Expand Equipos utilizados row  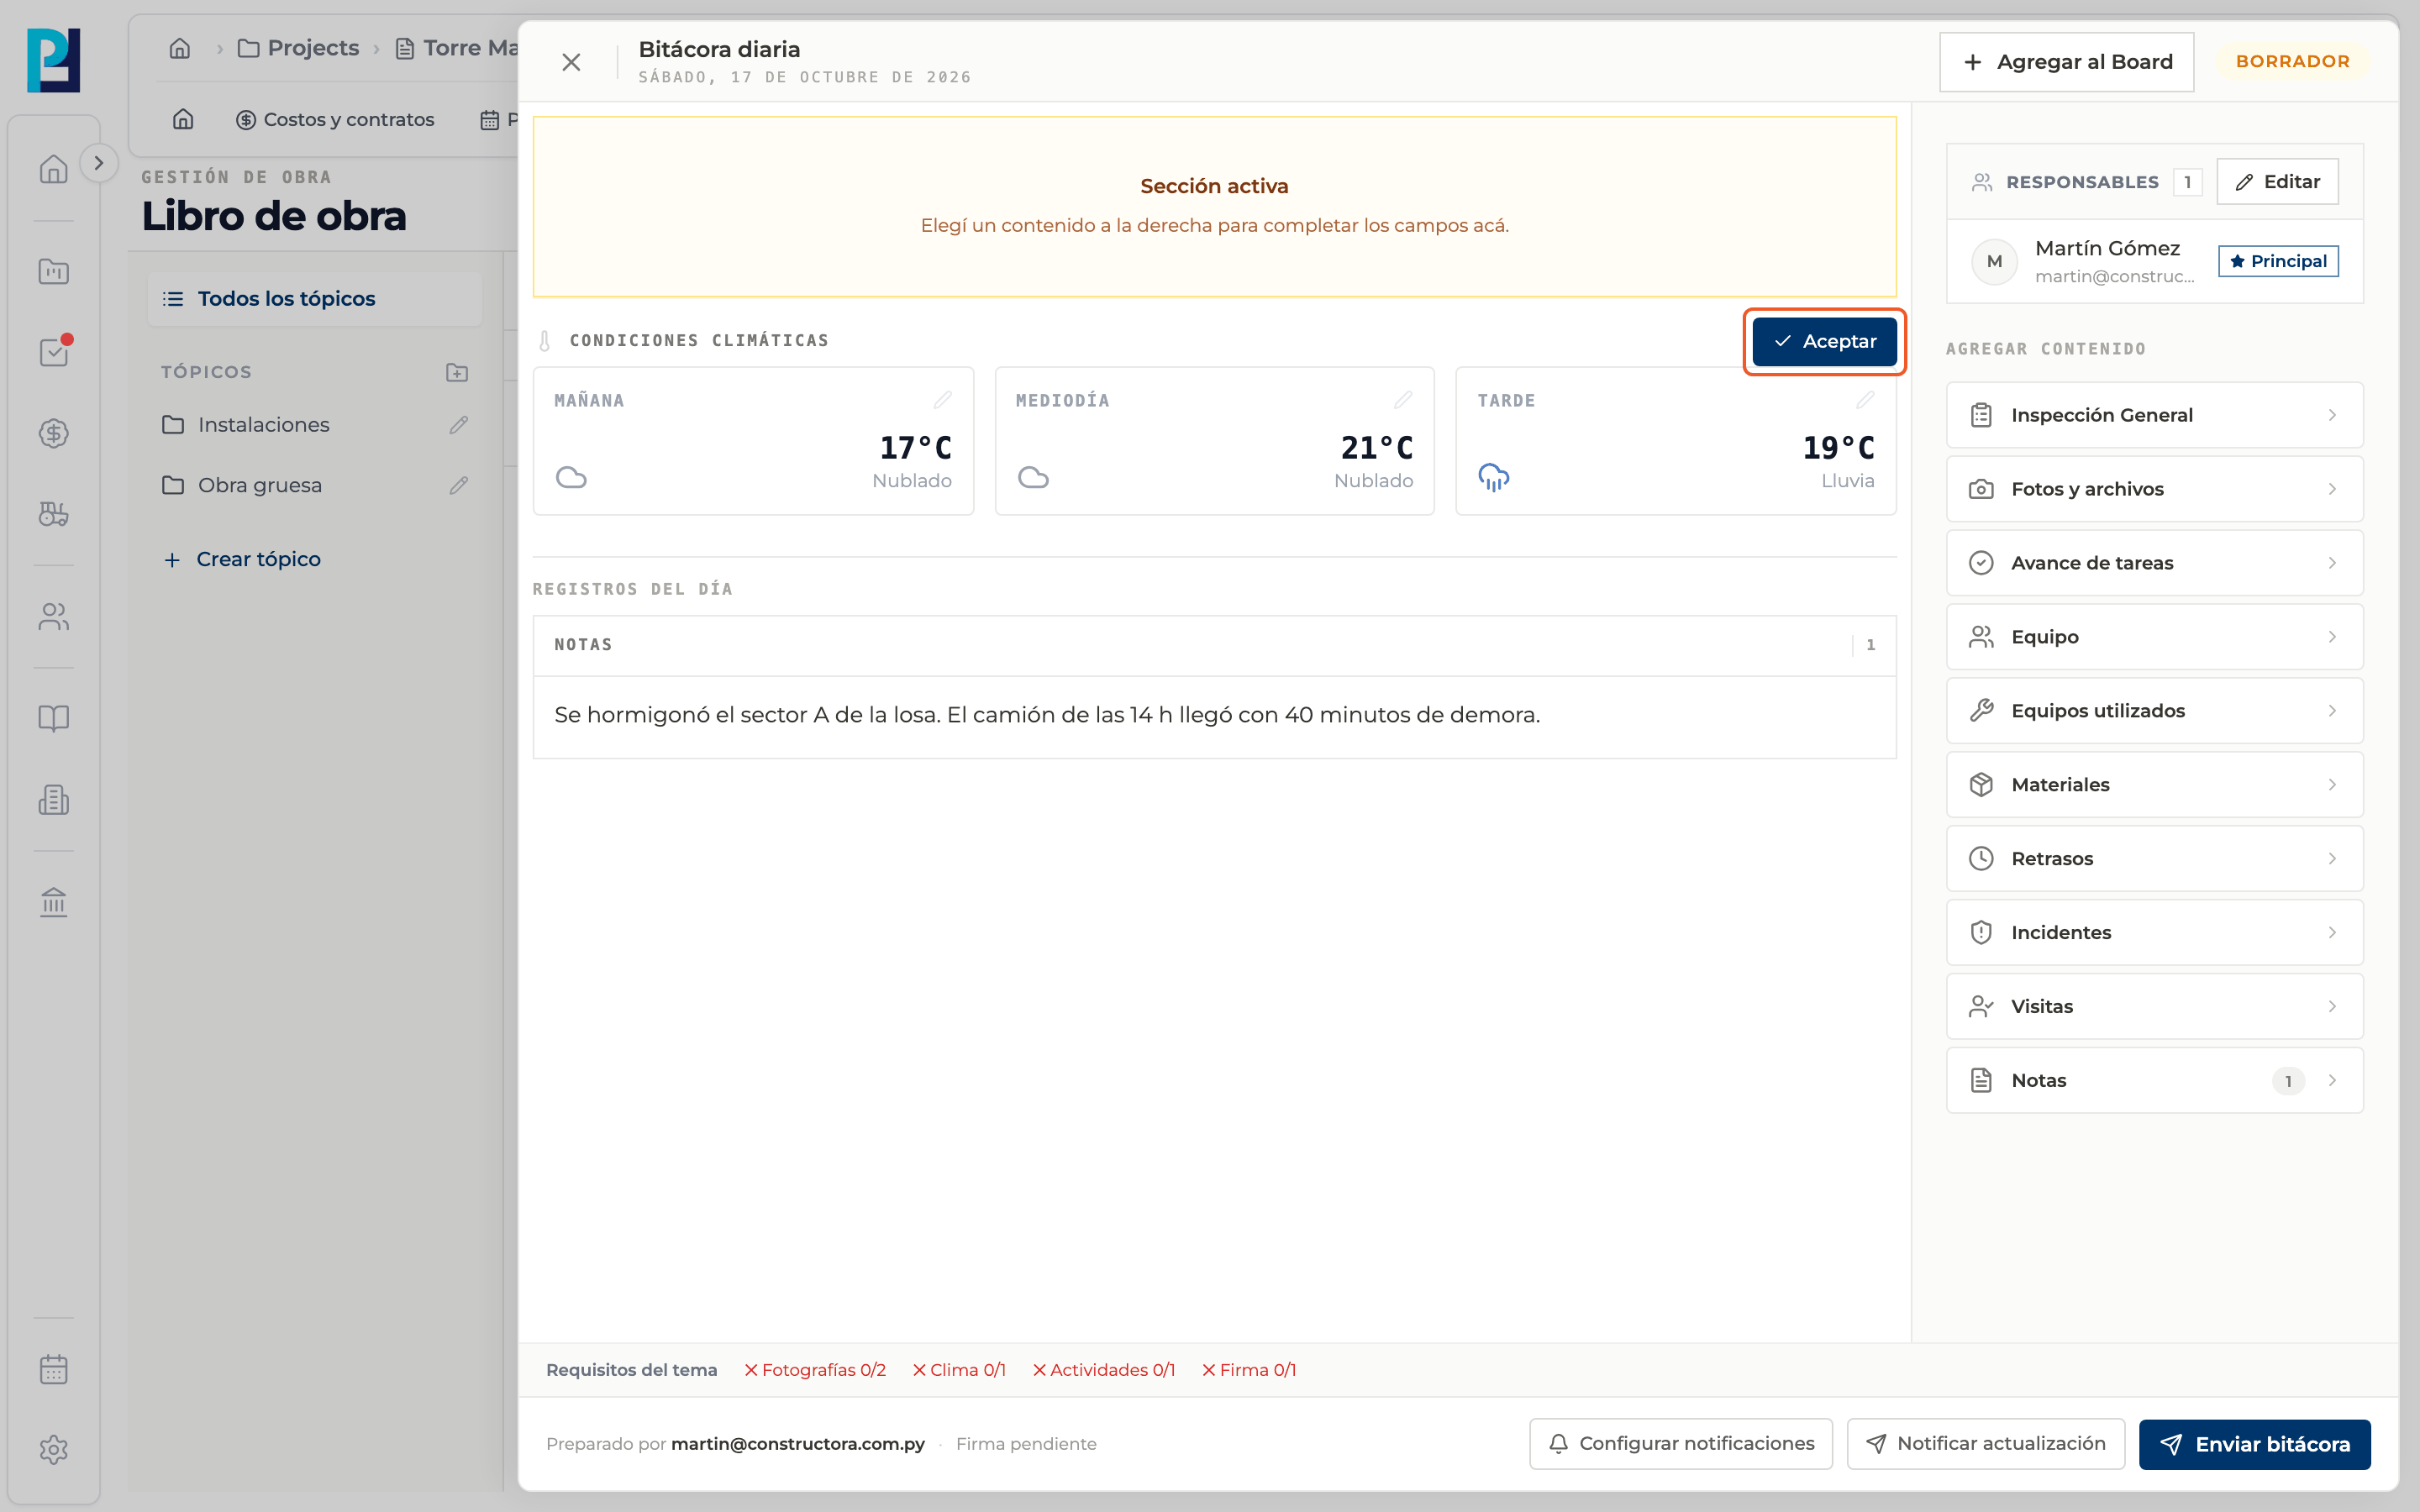2154,711
